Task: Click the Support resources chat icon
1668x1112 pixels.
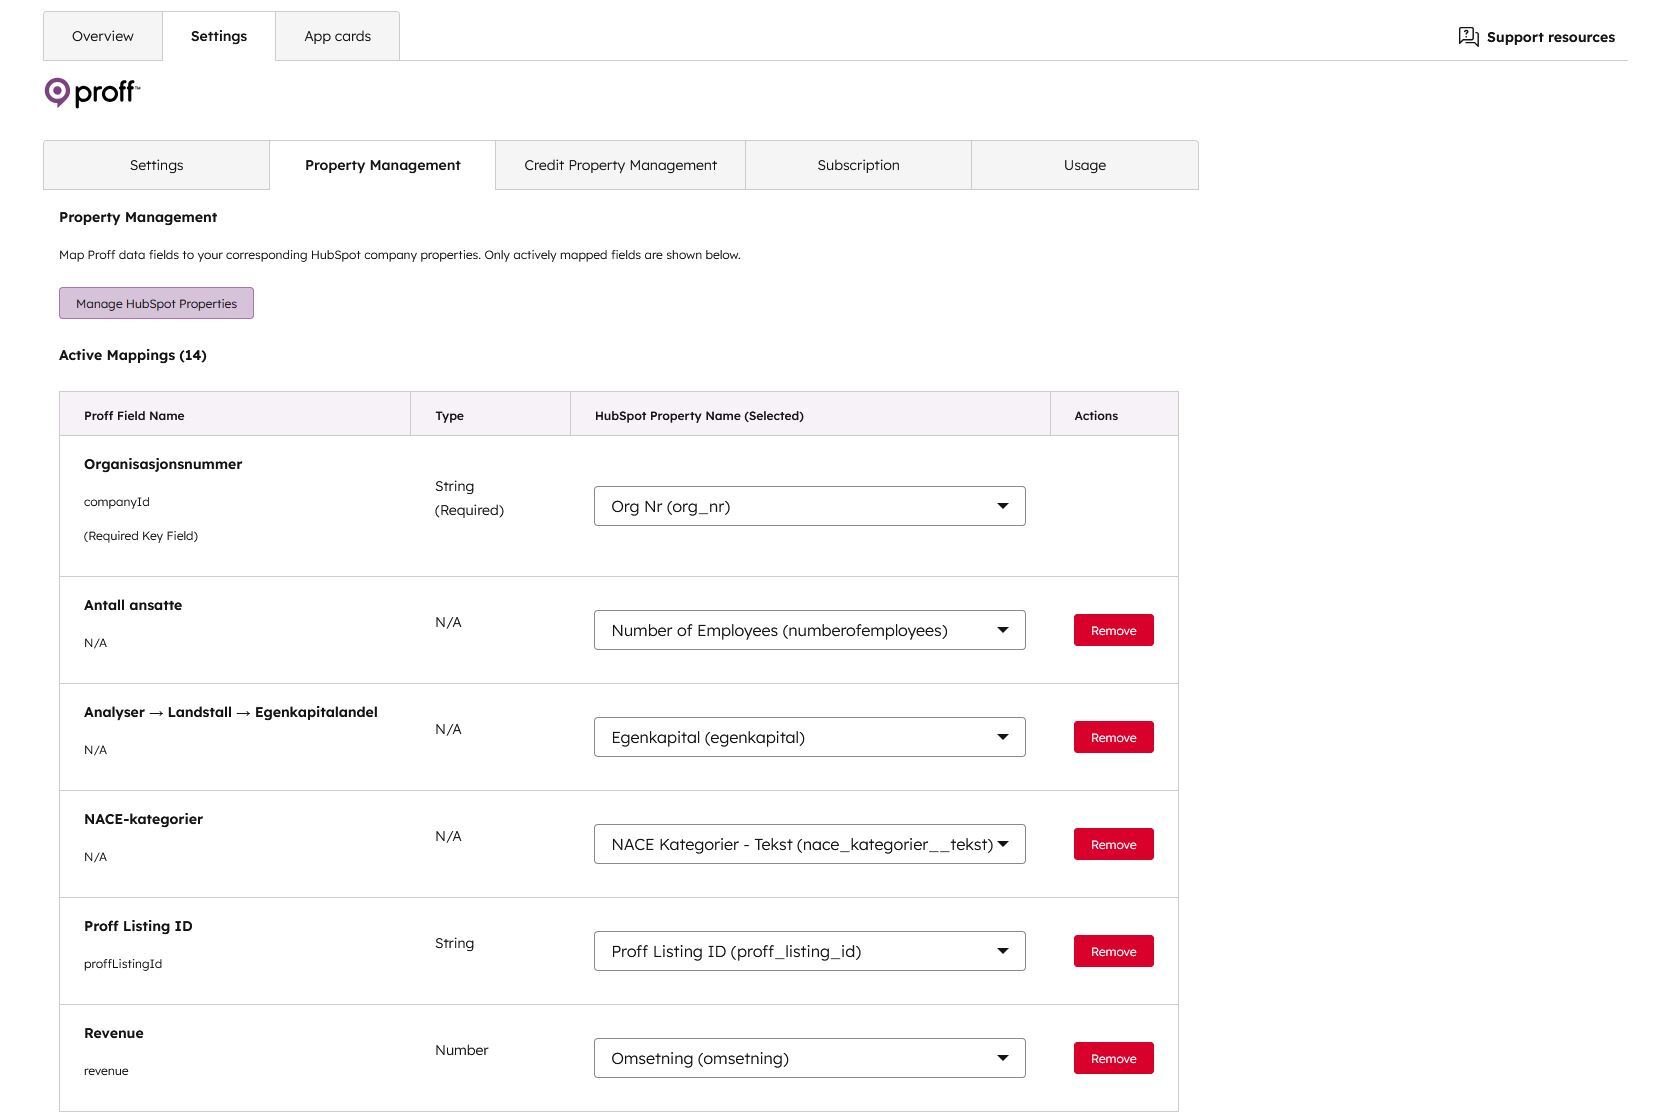Action: point(1468,37)
